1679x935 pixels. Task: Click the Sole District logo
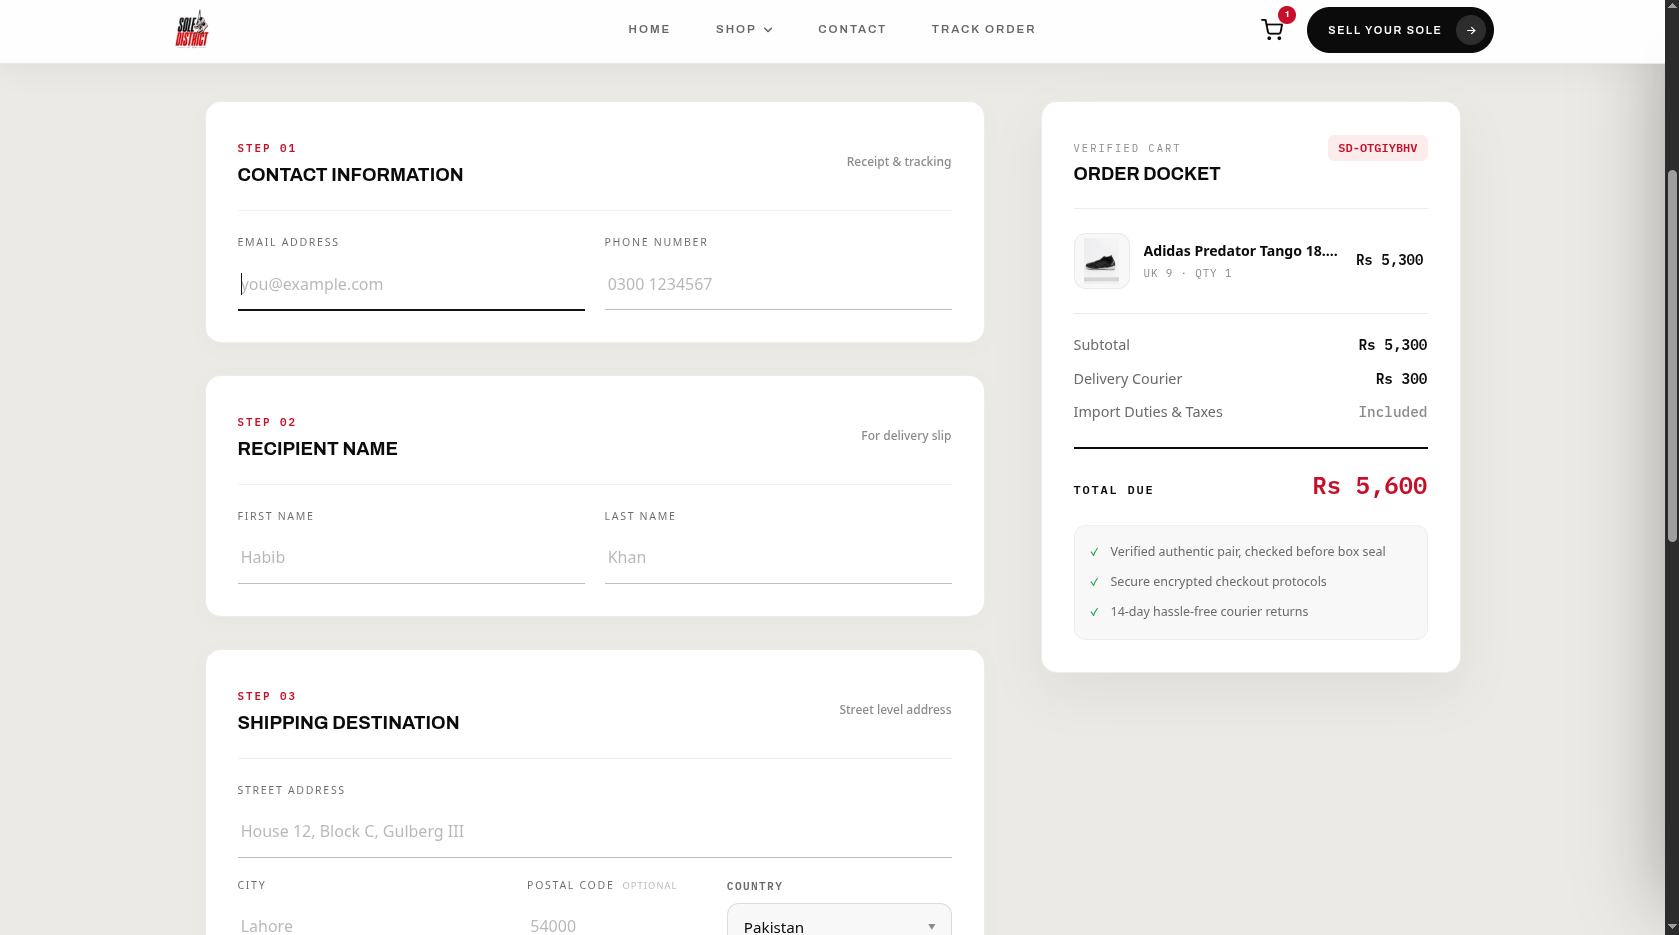tap(192, 29)
